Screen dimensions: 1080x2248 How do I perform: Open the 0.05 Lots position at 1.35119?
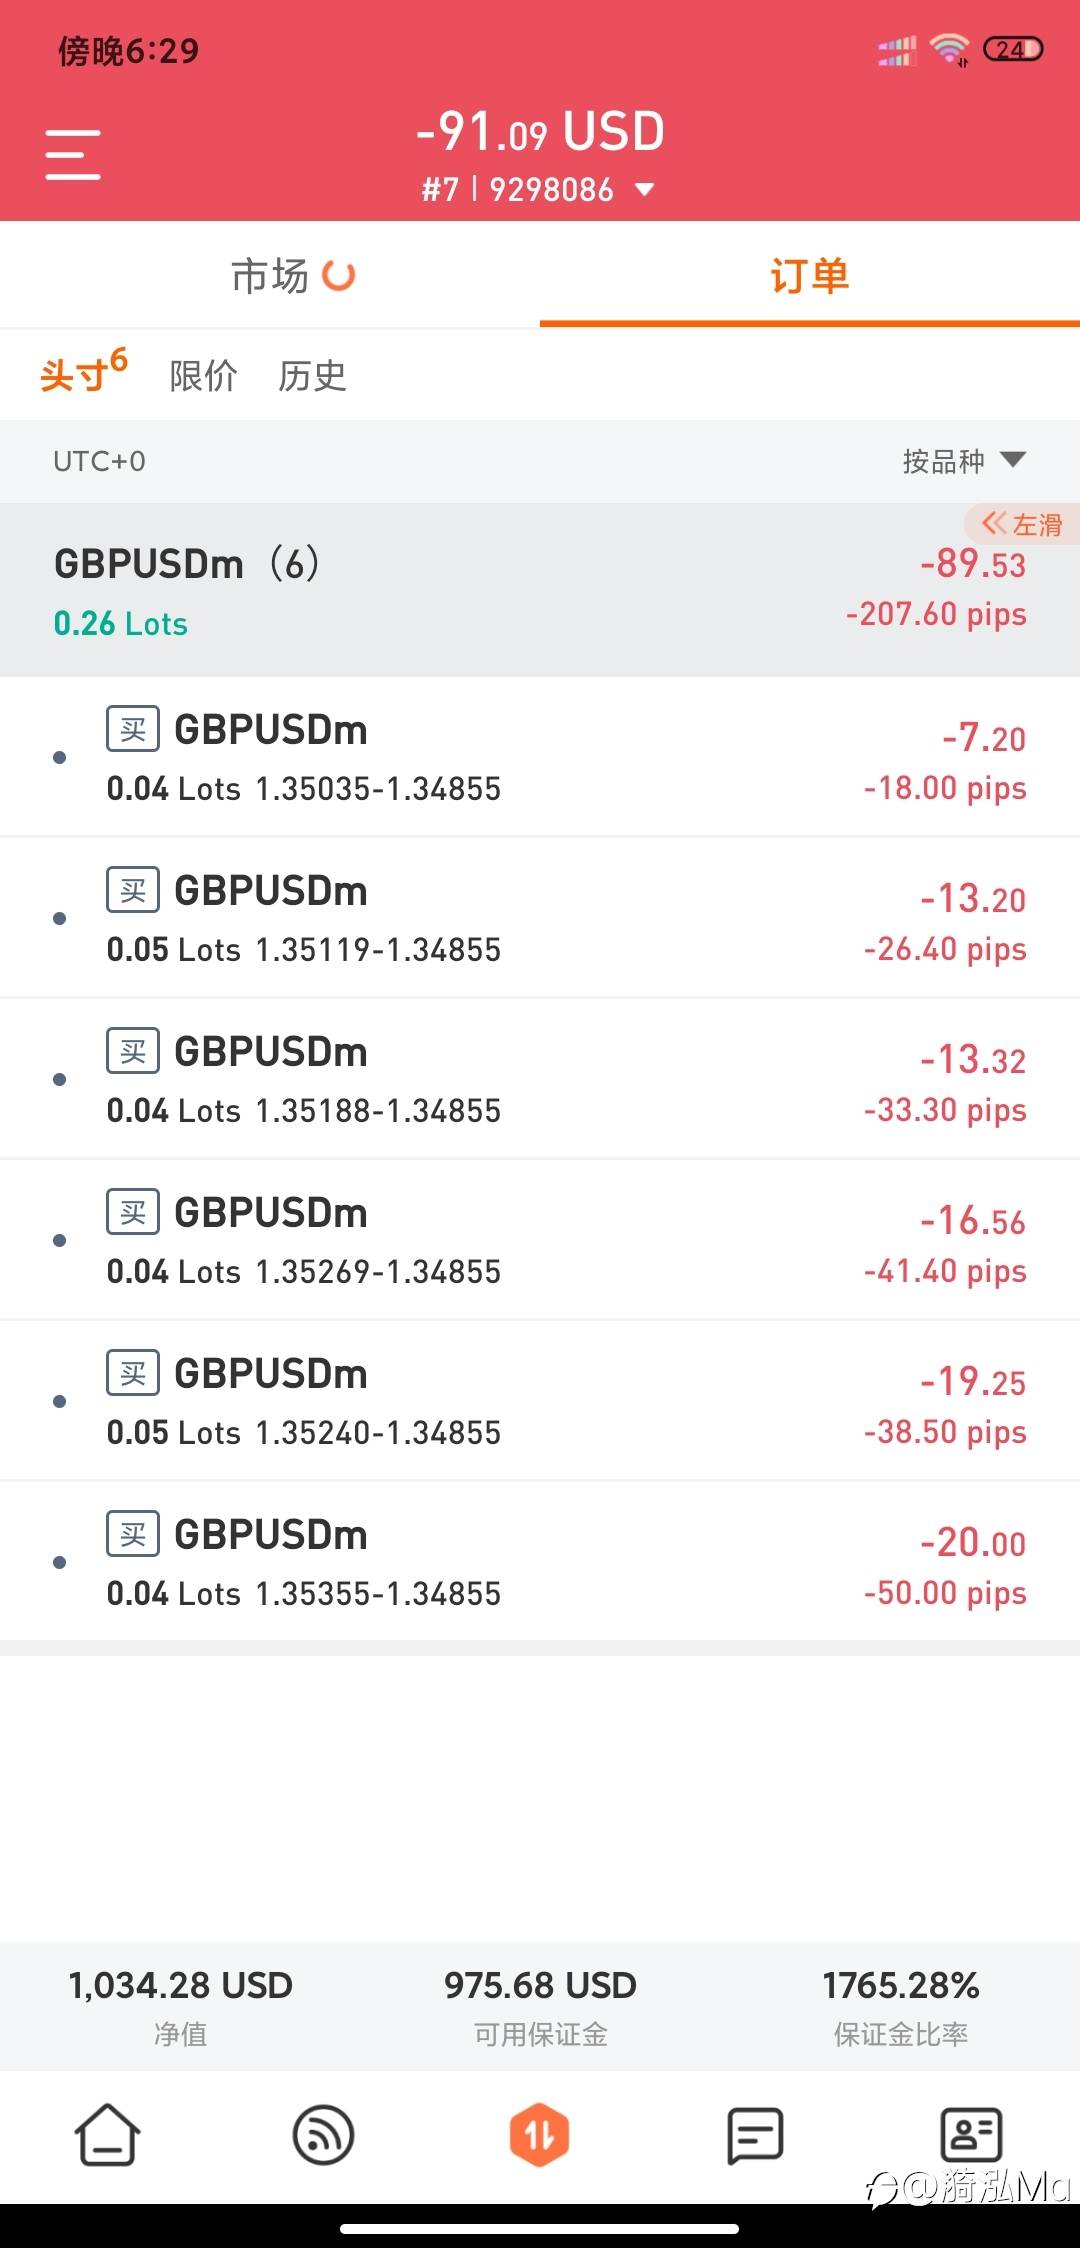[540, 918]
